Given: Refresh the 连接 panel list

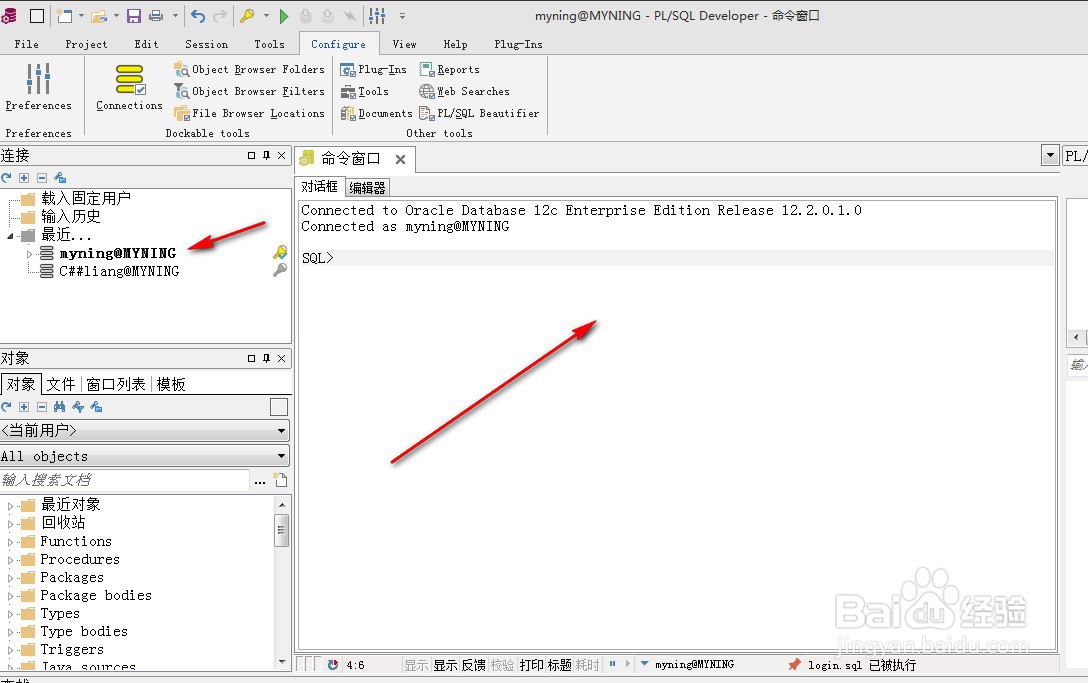Looking at the screenshot, I should [8, 177].
